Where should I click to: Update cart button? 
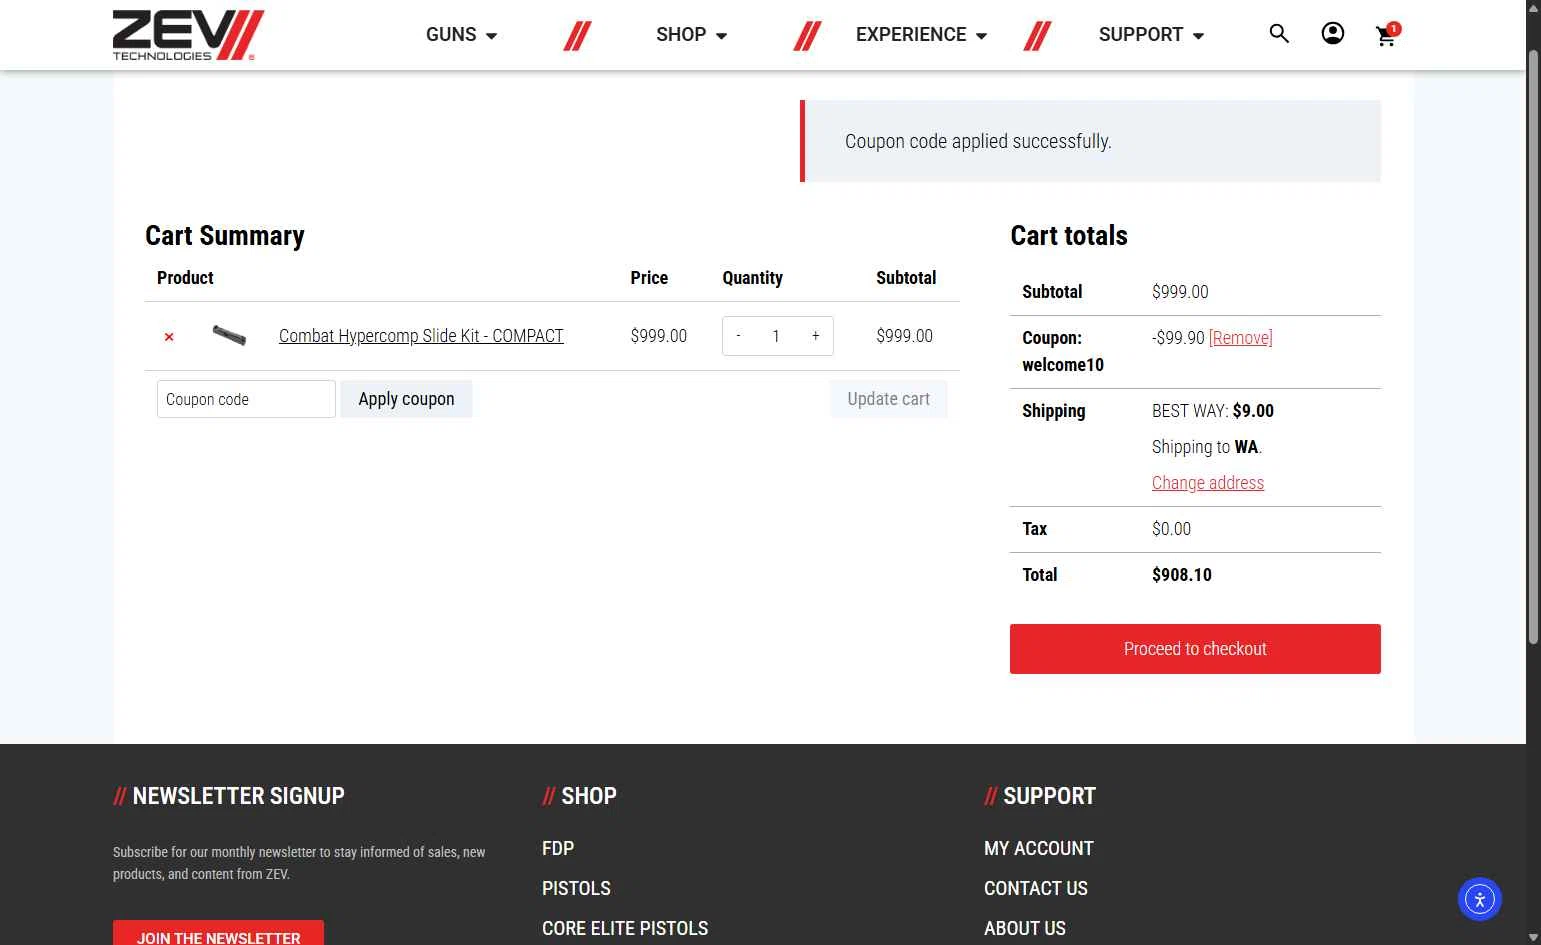tap(889, 399)
